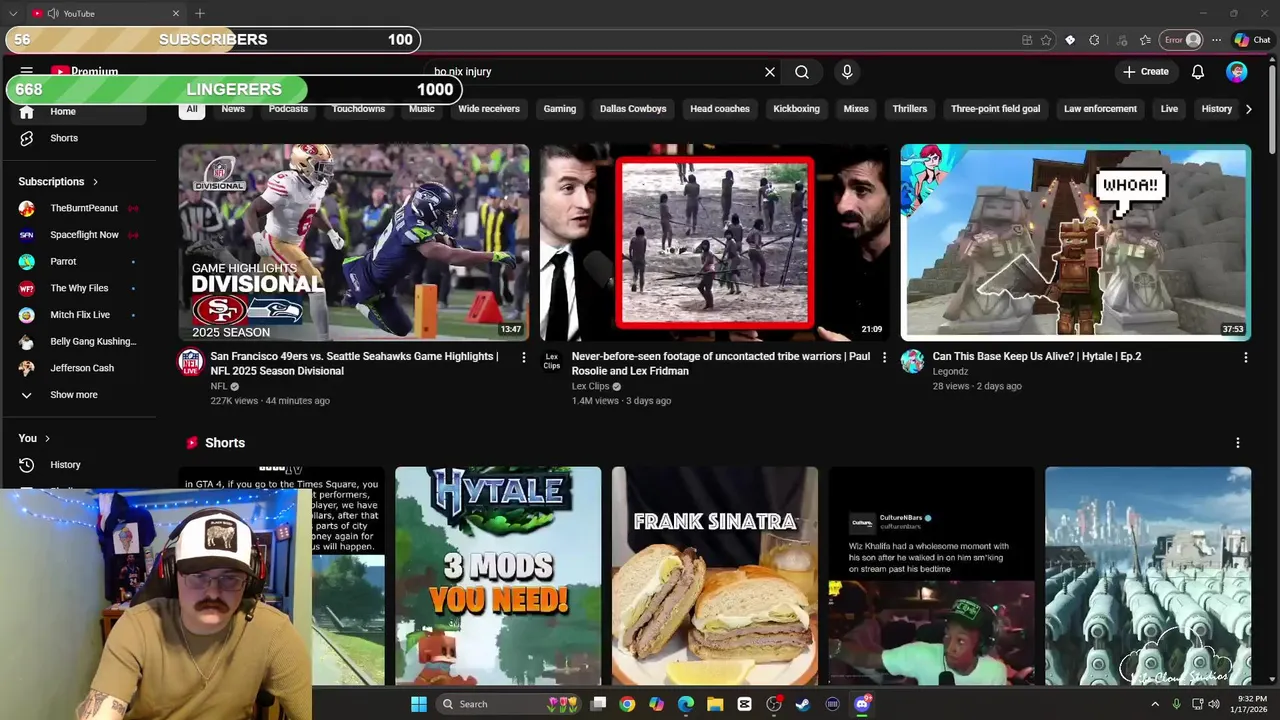Open Microsoft Edge from the taskbar
Viewport: 1280px width, 720px height.
click(686, 704)
